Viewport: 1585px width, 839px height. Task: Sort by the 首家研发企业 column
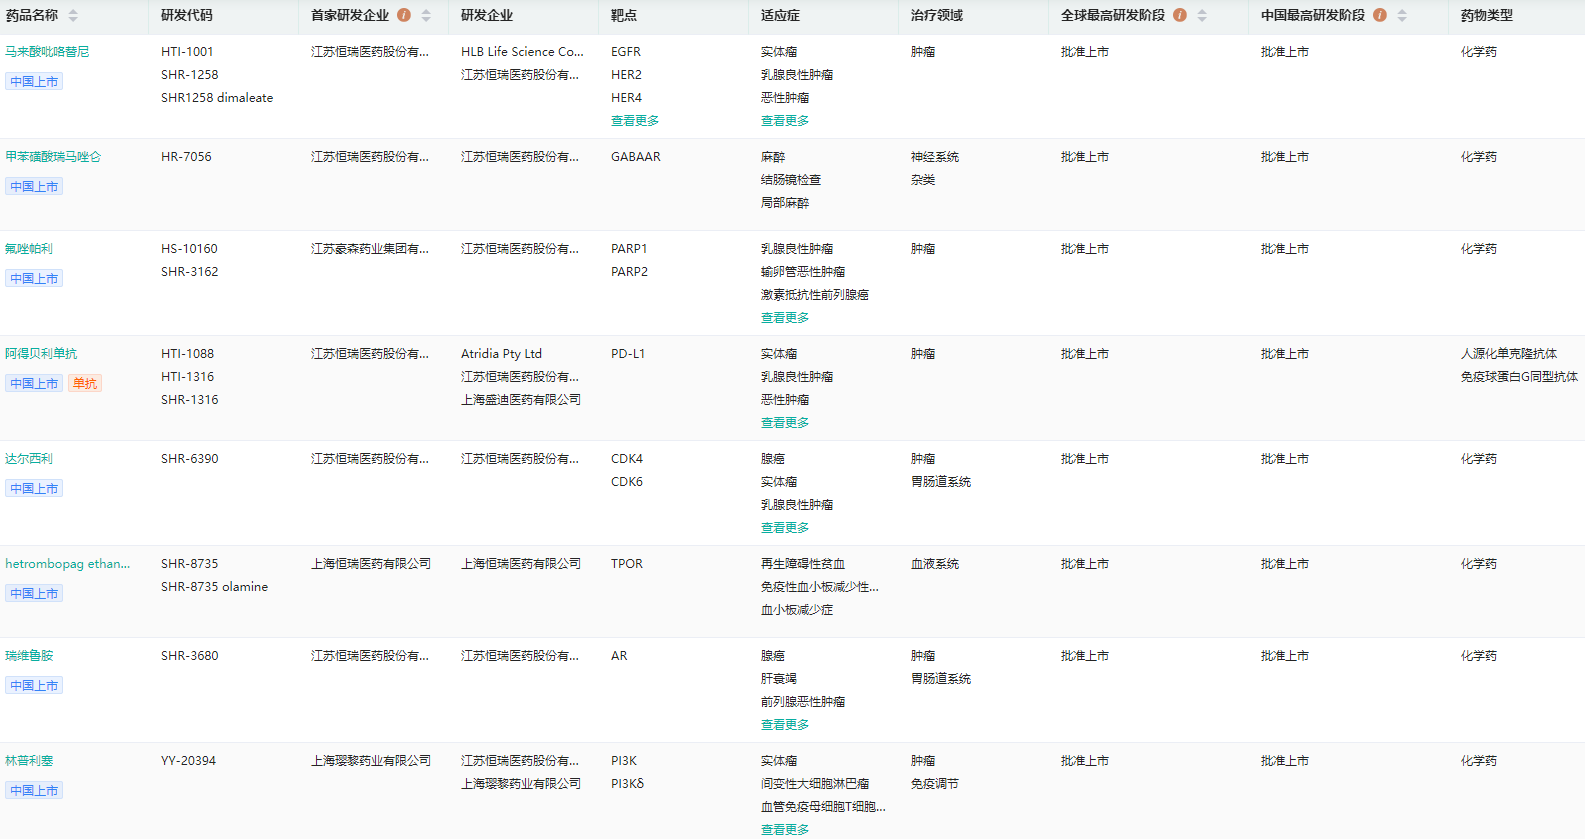click(x=426, y=16)
